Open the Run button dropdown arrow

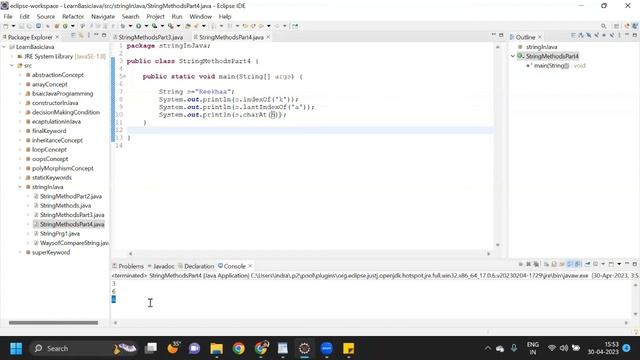[x=146, y=26]
